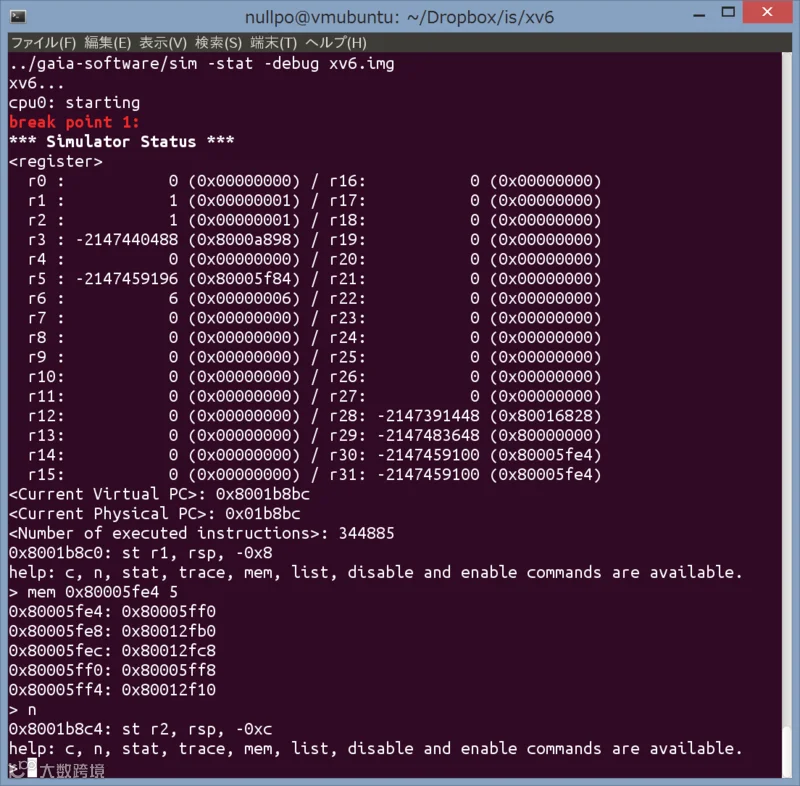Click the '<register>' line

[x=56, y=161]
